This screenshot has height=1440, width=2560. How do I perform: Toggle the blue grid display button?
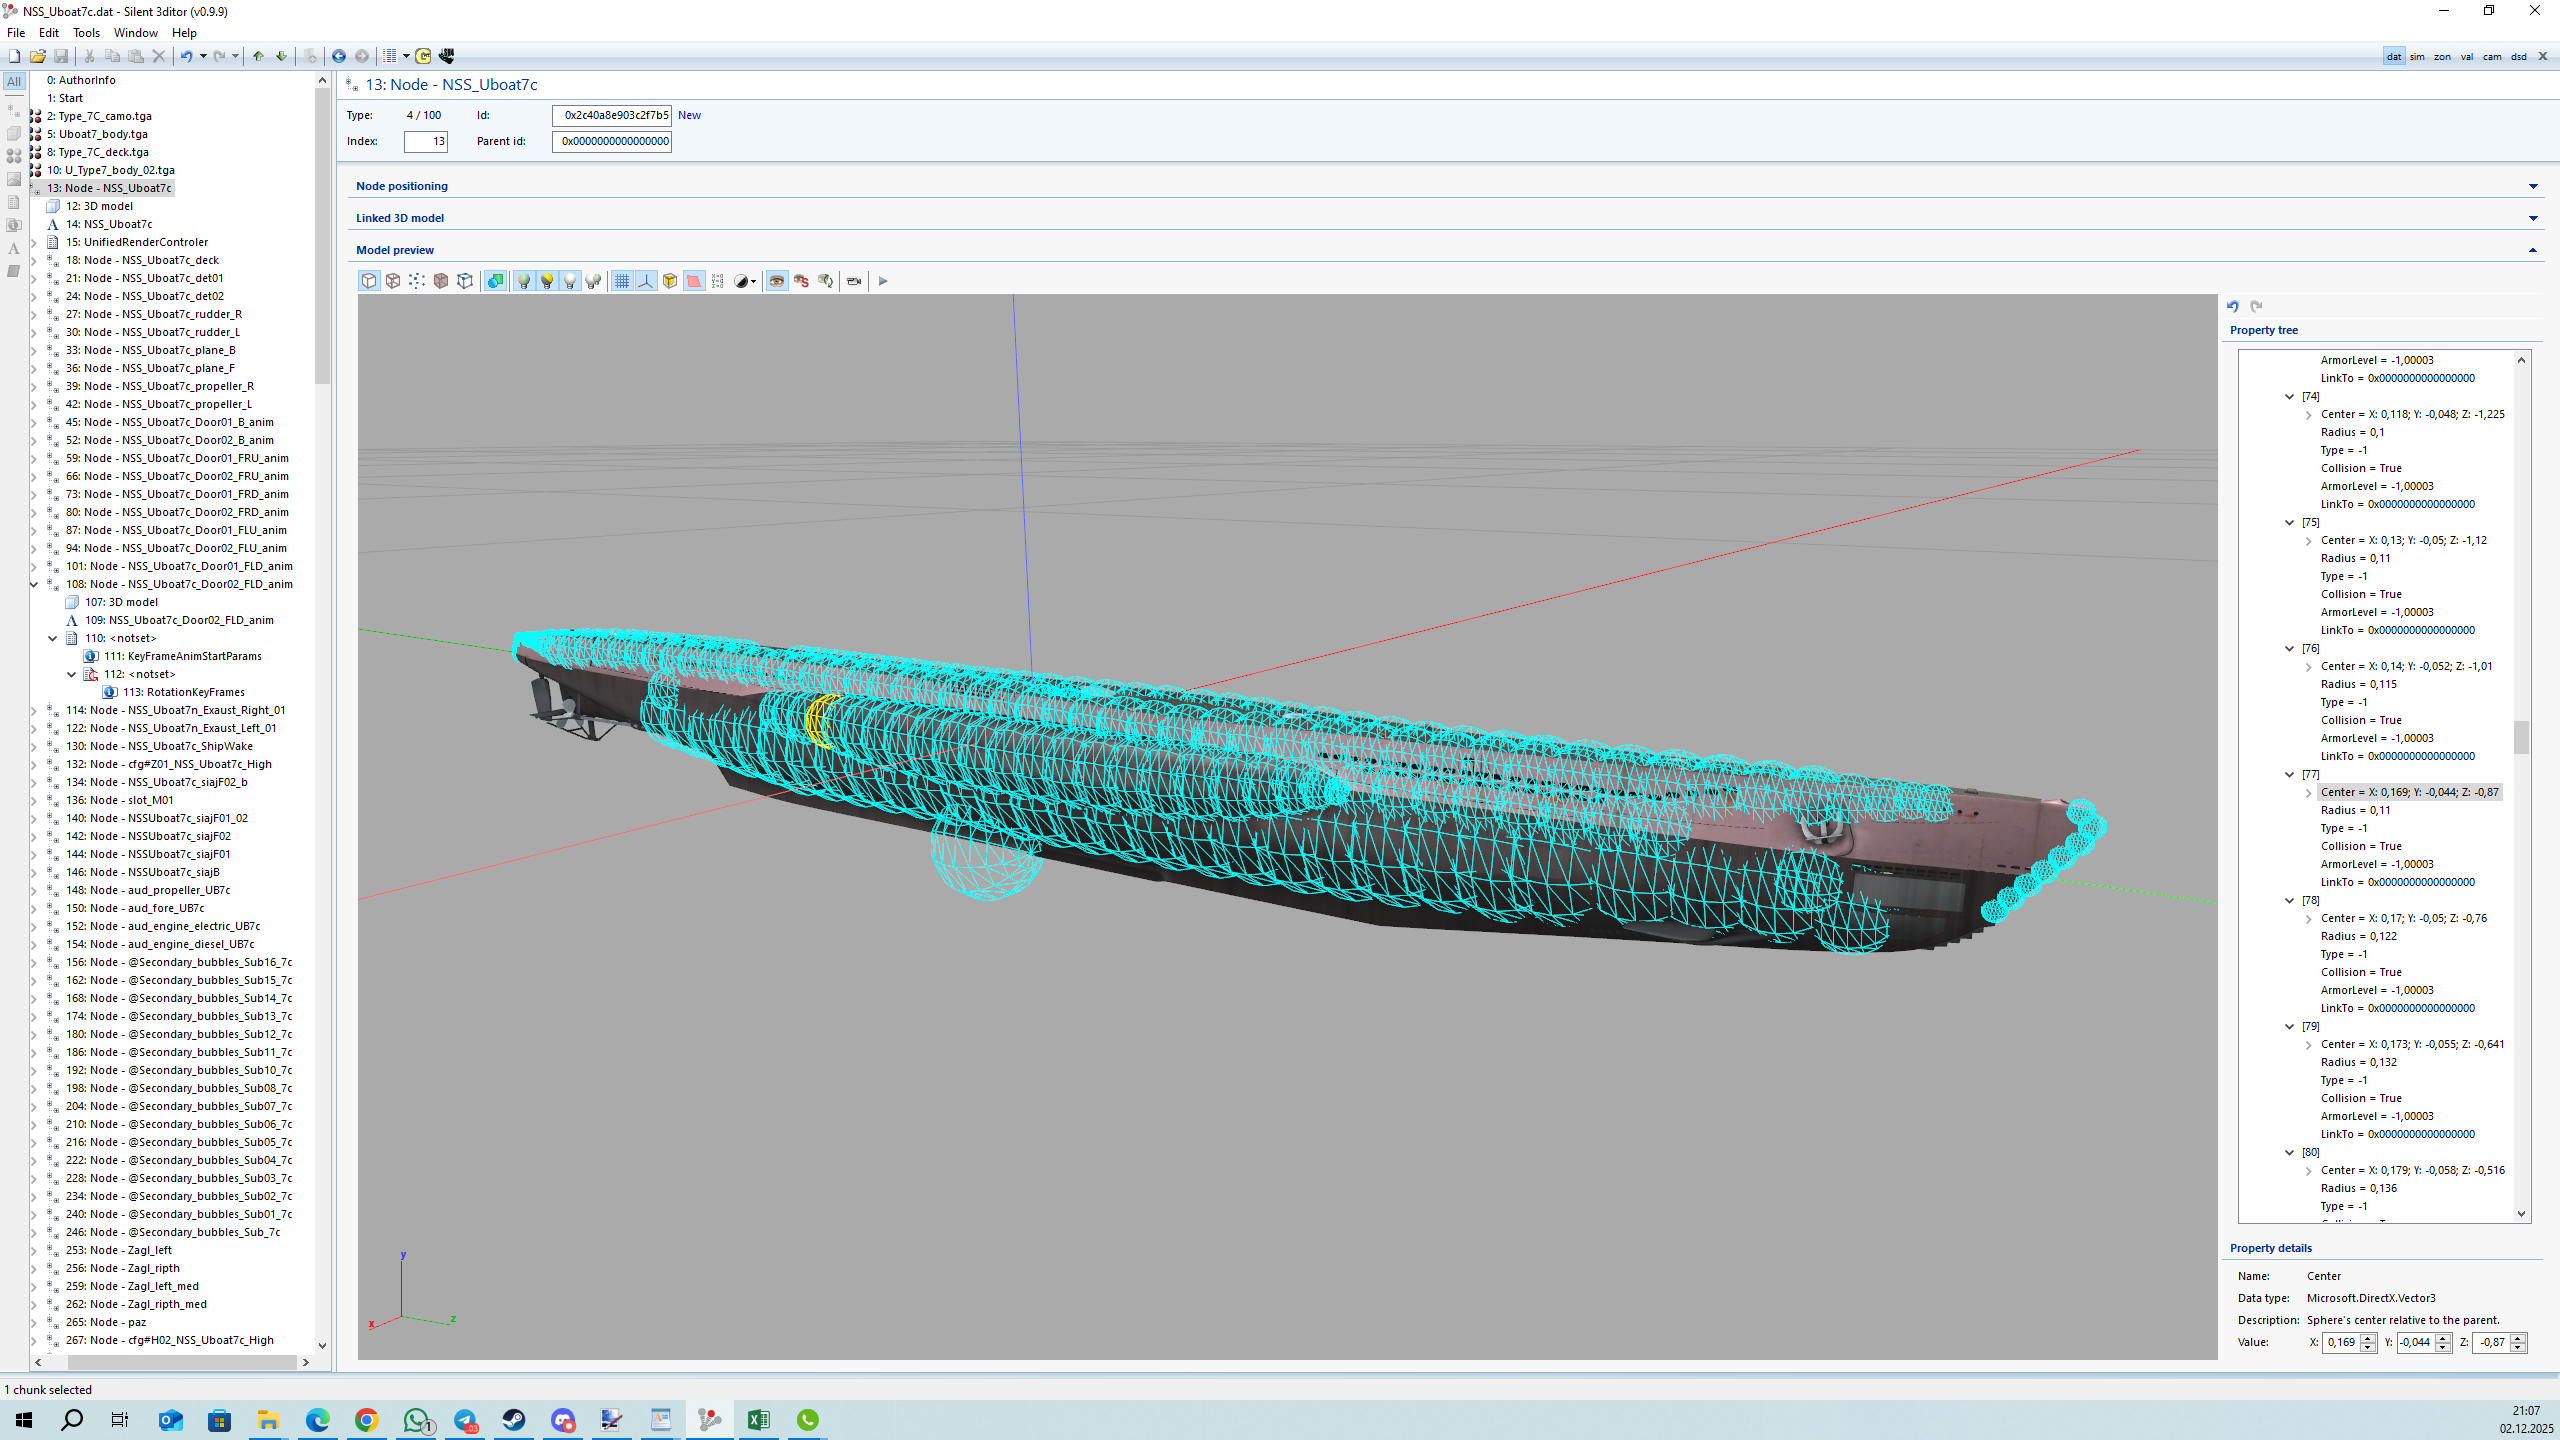622,281
